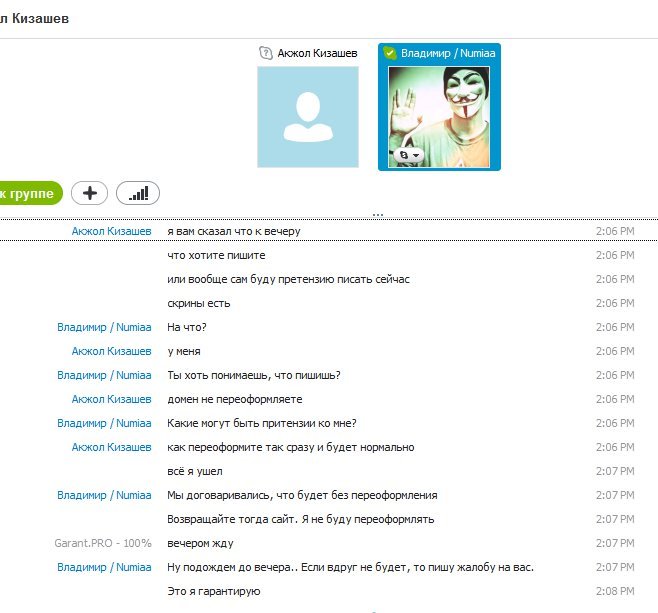The image size is (658, 613).
Task: Open call quality signal bars button
Action: (138, 193)
